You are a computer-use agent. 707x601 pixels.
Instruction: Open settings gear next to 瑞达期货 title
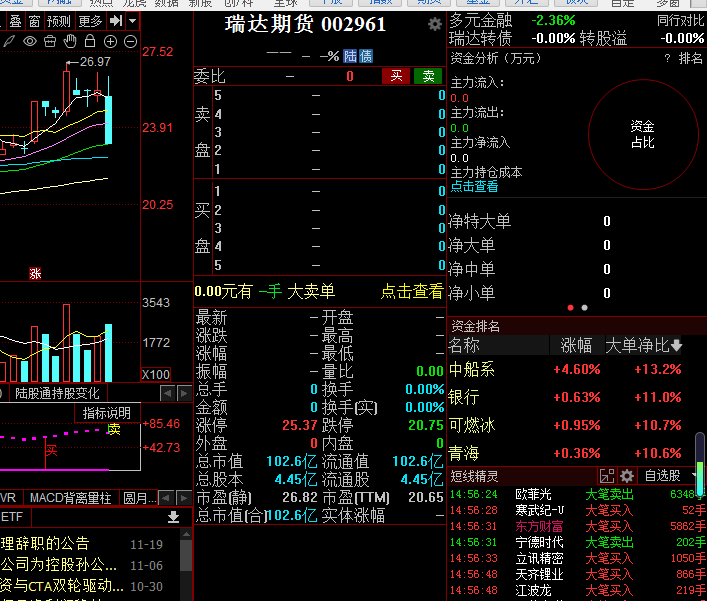(435, 24)
